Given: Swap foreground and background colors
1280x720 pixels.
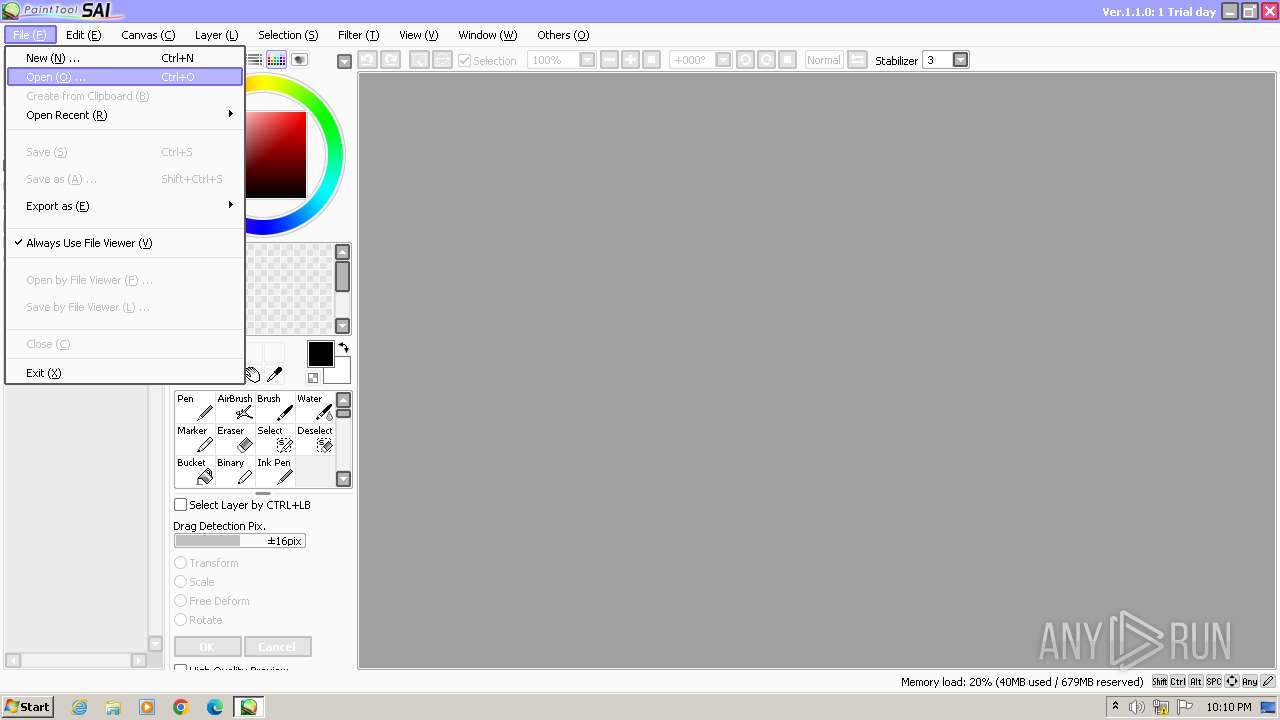Looking at the screenshot, I should click(344, 347).
